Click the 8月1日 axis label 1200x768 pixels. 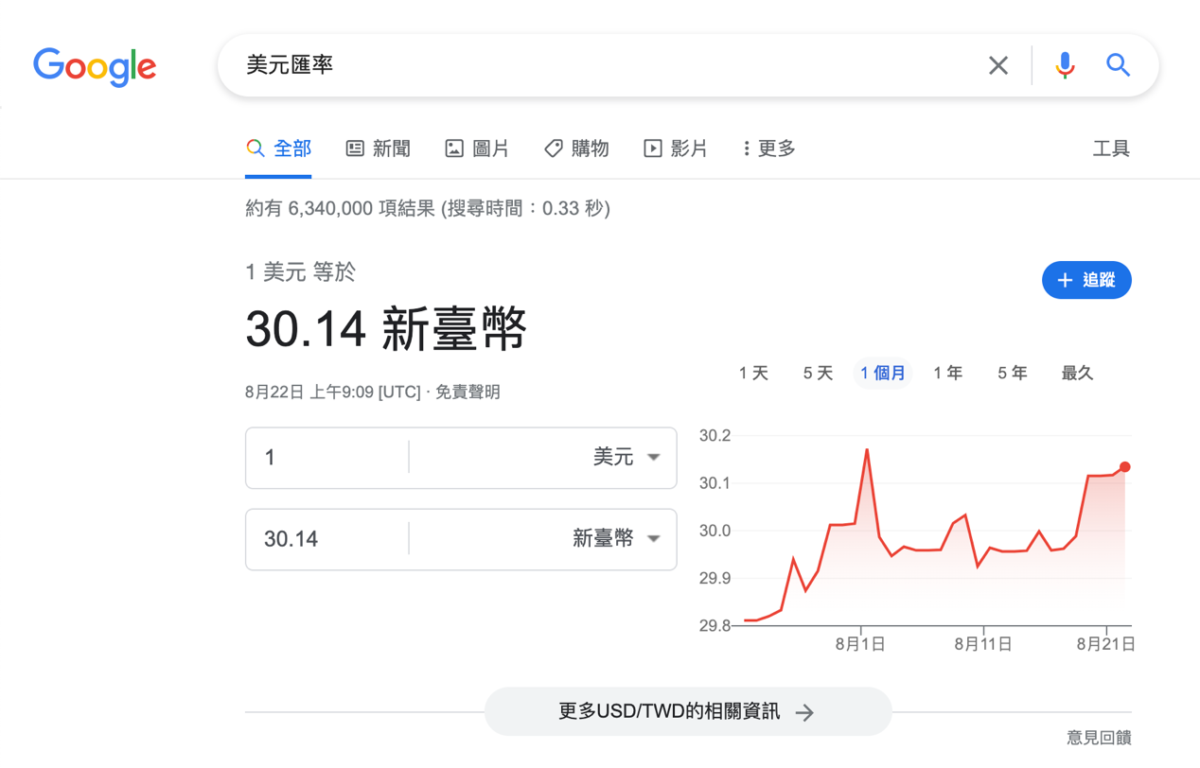[860, 645]
